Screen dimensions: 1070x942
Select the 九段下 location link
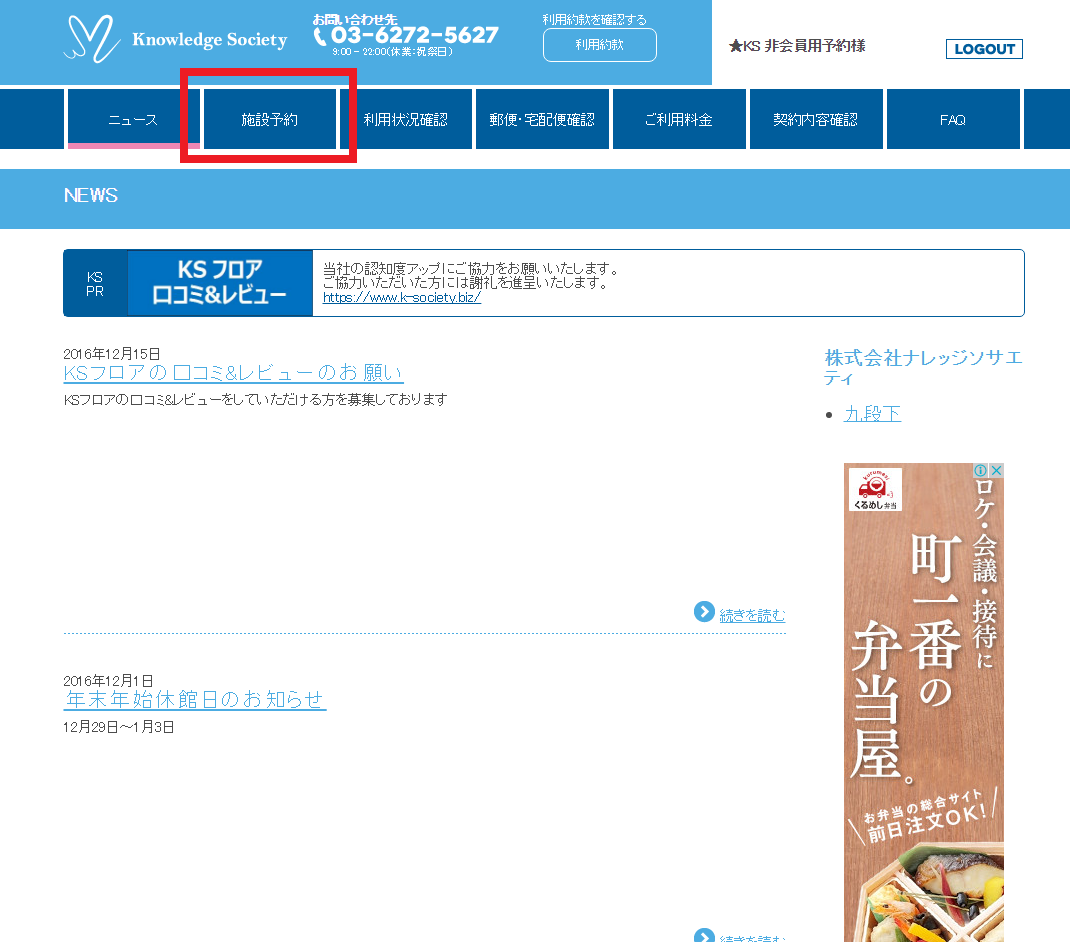(872, 414)
